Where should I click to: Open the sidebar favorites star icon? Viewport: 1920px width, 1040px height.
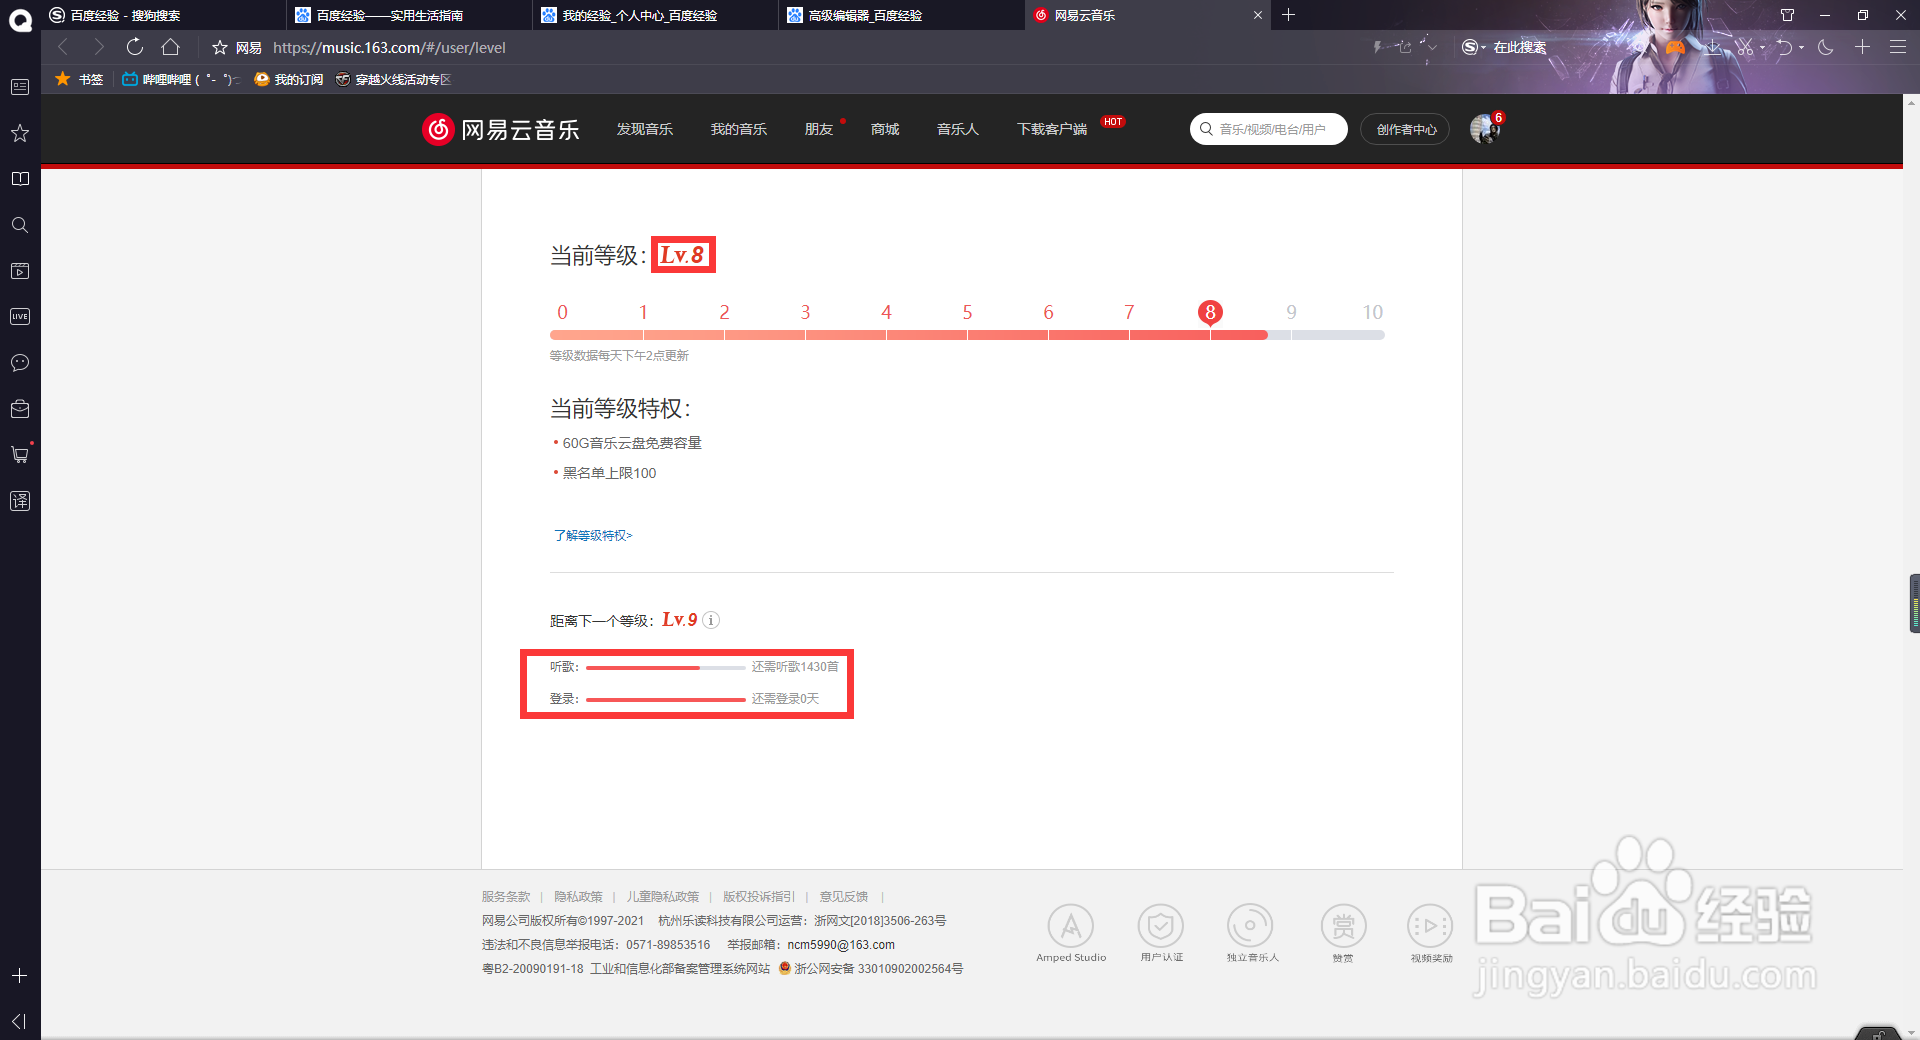(x=20, y=133)
